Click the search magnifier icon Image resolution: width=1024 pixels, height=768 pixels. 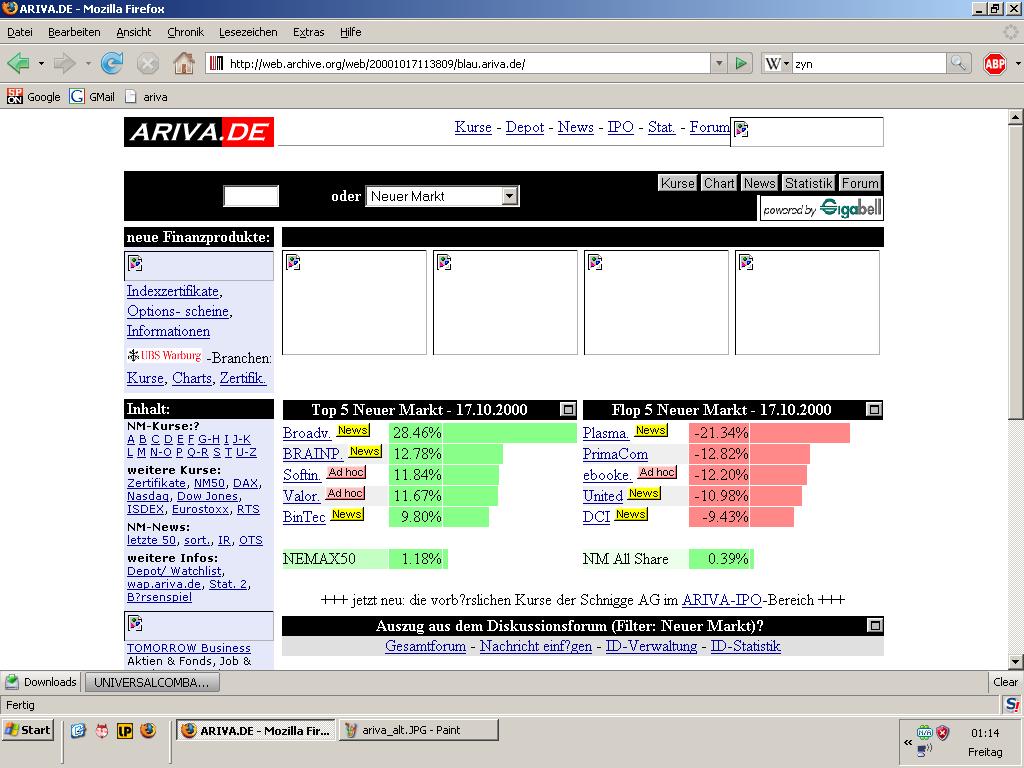(x=957, y=63)
